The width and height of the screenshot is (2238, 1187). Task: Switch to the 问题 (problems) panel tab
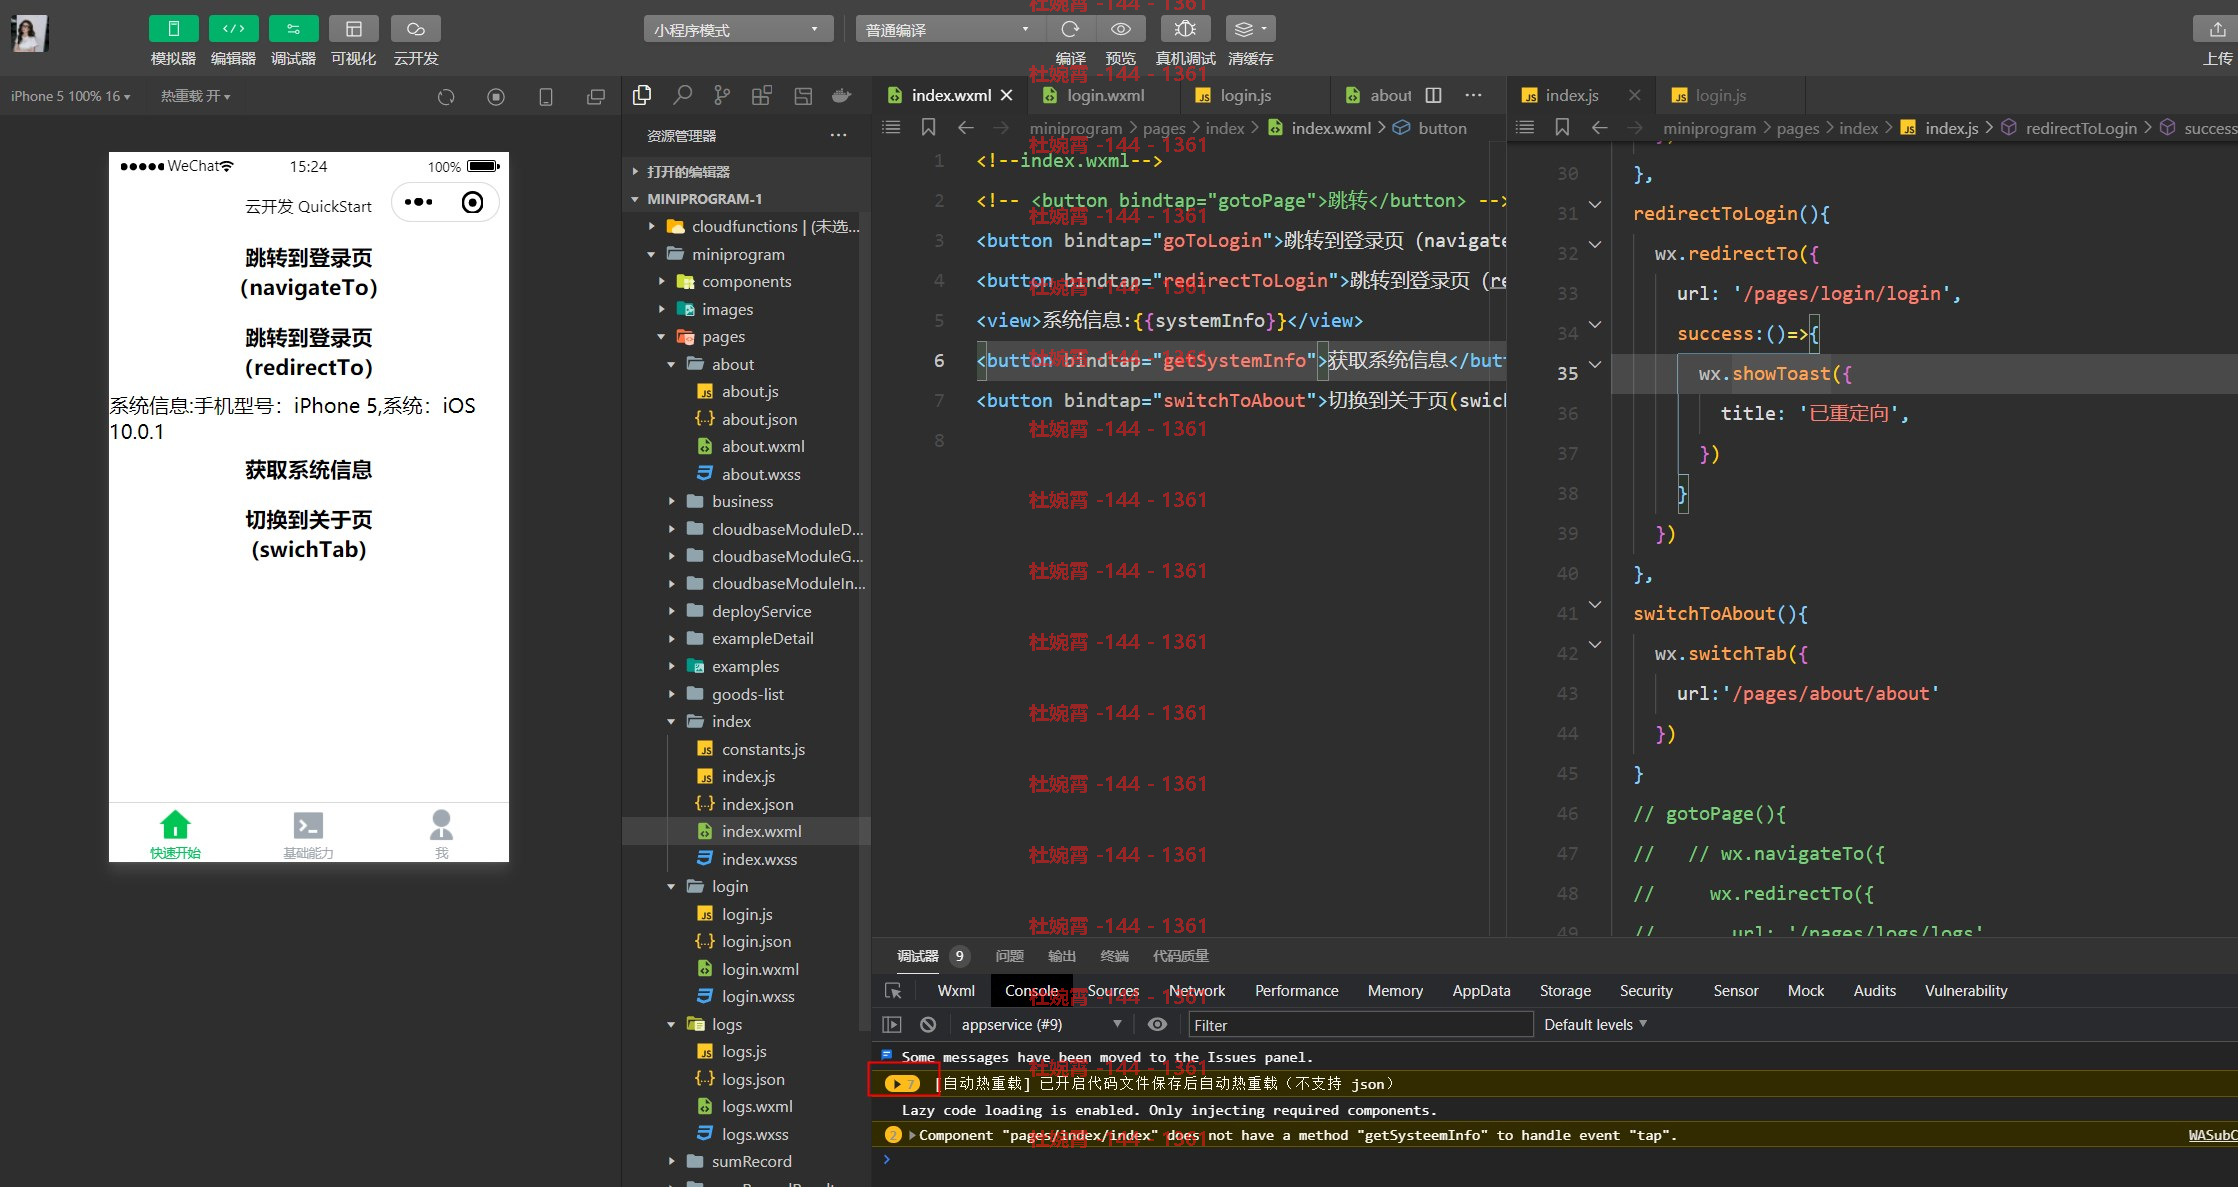pyautogui.click(x=1010, y=956)
